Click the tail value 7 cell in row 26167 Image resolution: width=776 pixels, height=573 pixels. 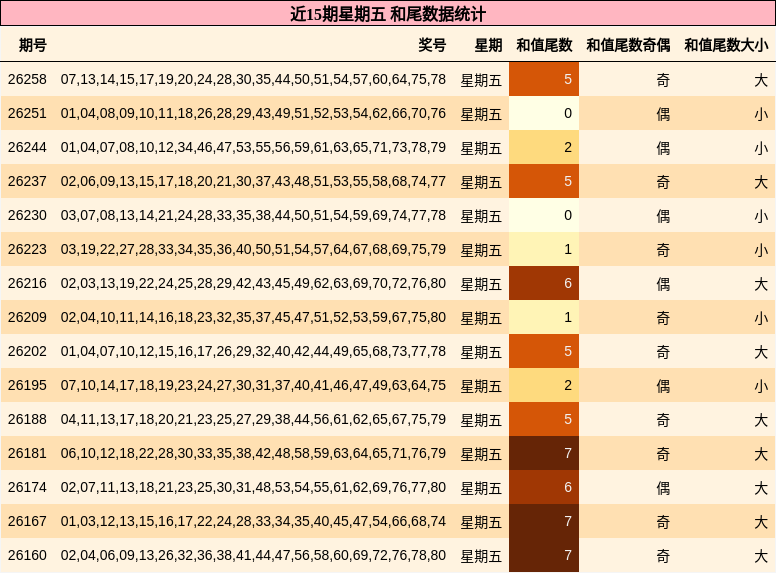(544, 521)
